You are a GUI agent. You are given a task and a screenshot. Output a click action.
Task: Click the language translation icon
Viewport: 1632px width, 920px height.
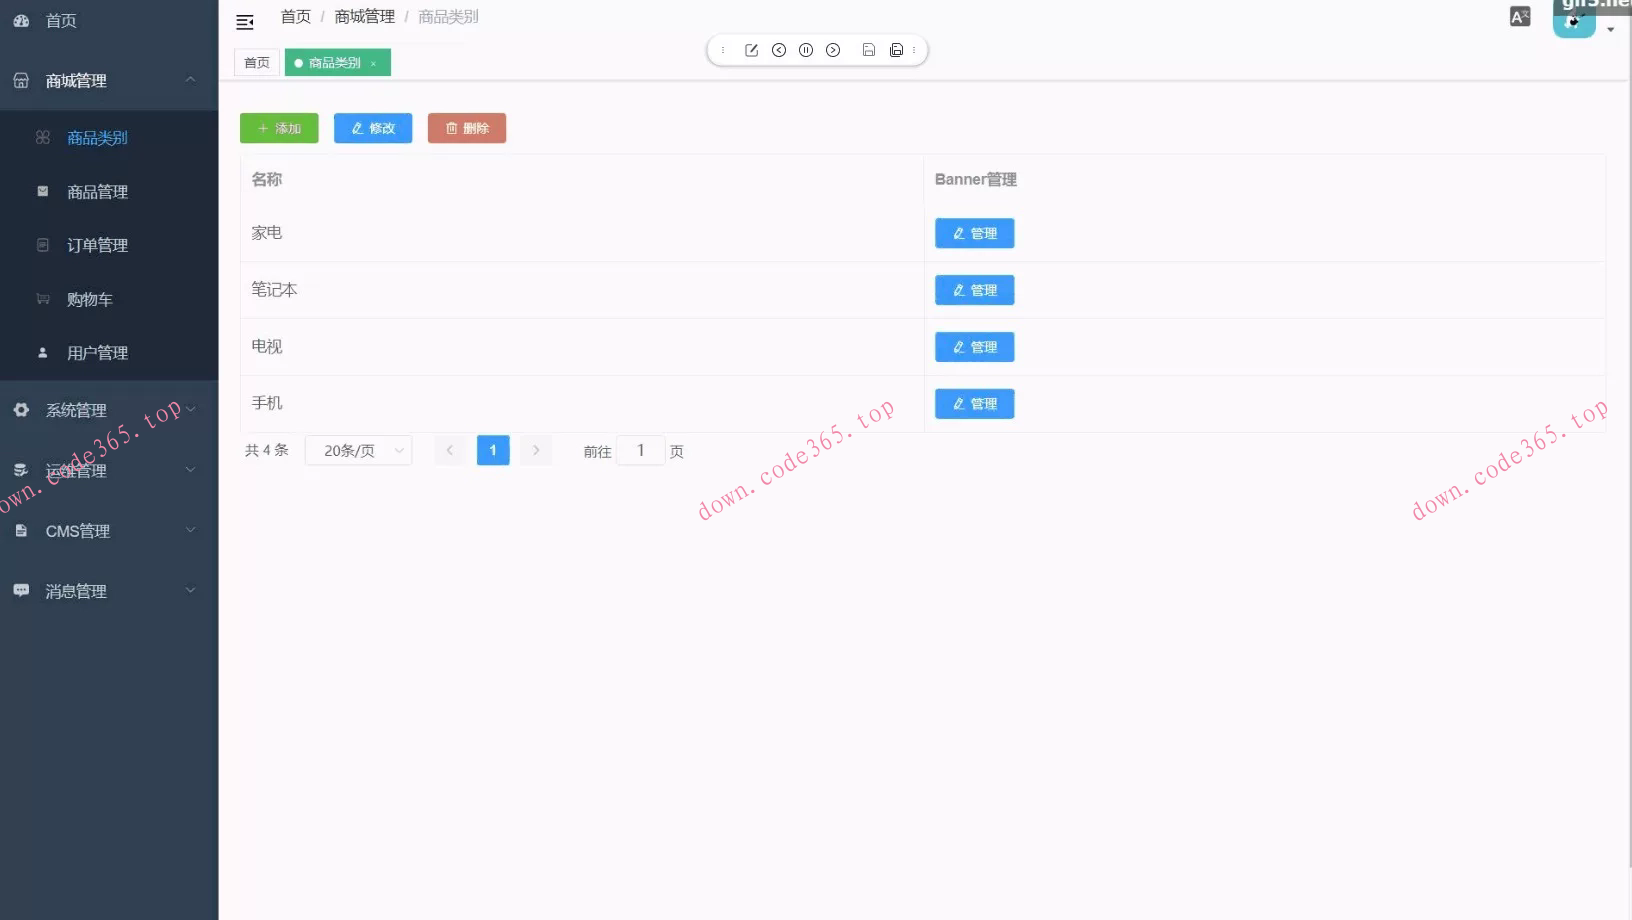pos(1520,17)
